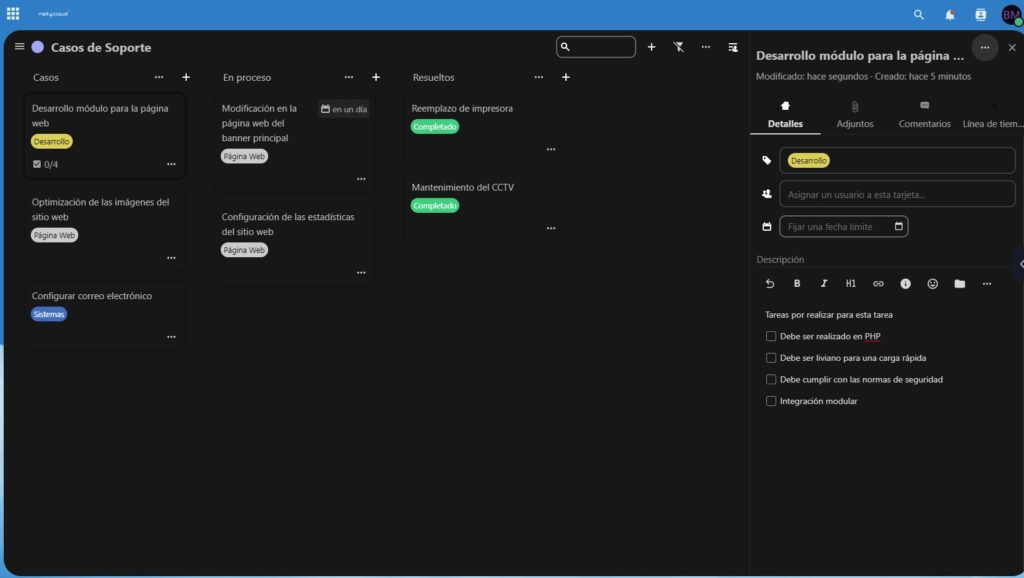Open the emoji picker in description toolbar
The width and height of the screenshot is (1024, 578).
(x=932, y=283)
